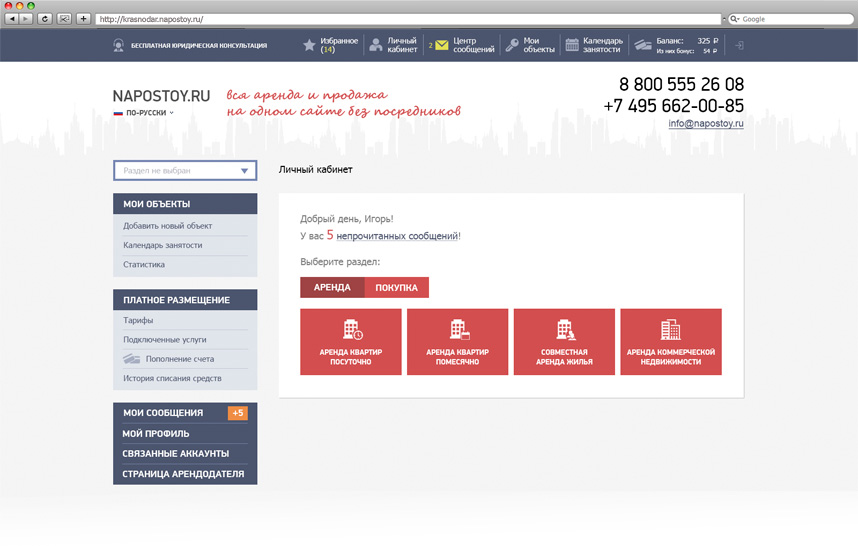Click the building-with-clock icon for daily rental
The width and height of the screenshot is (858, 546).
352,330
